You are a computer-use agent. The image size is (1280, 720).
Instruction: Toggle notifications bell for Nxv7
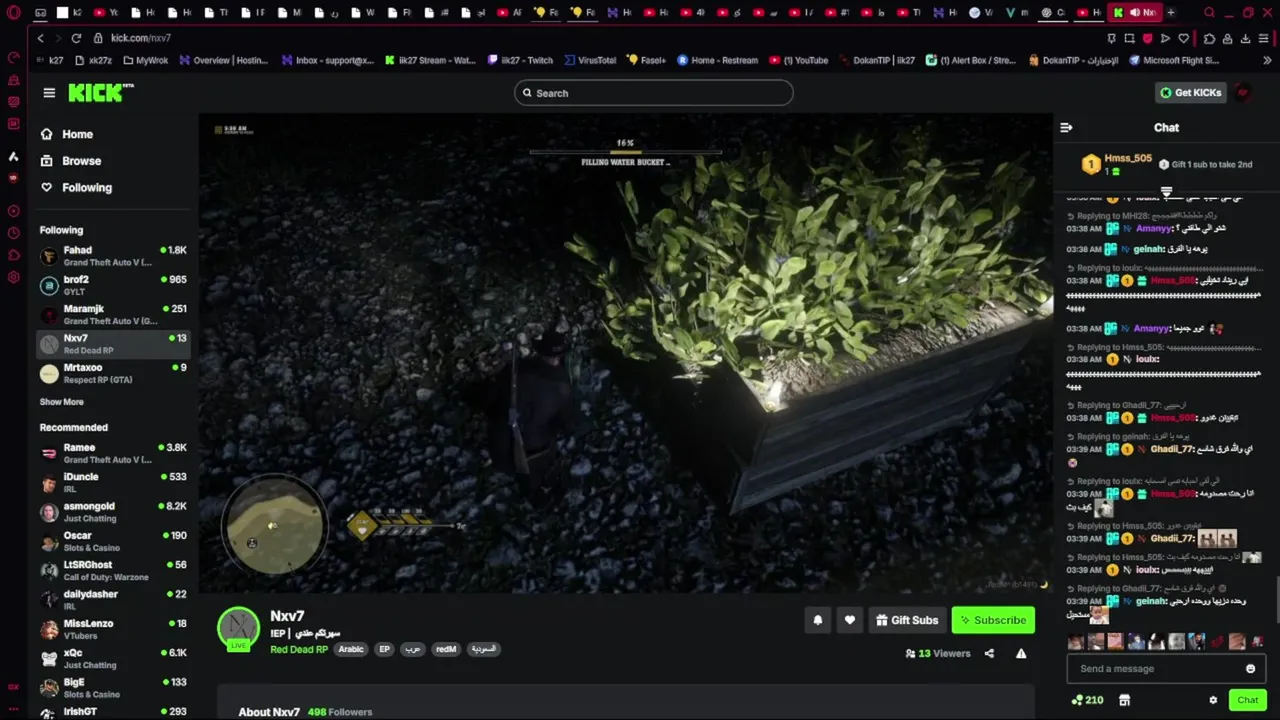[x=817, y=620]
